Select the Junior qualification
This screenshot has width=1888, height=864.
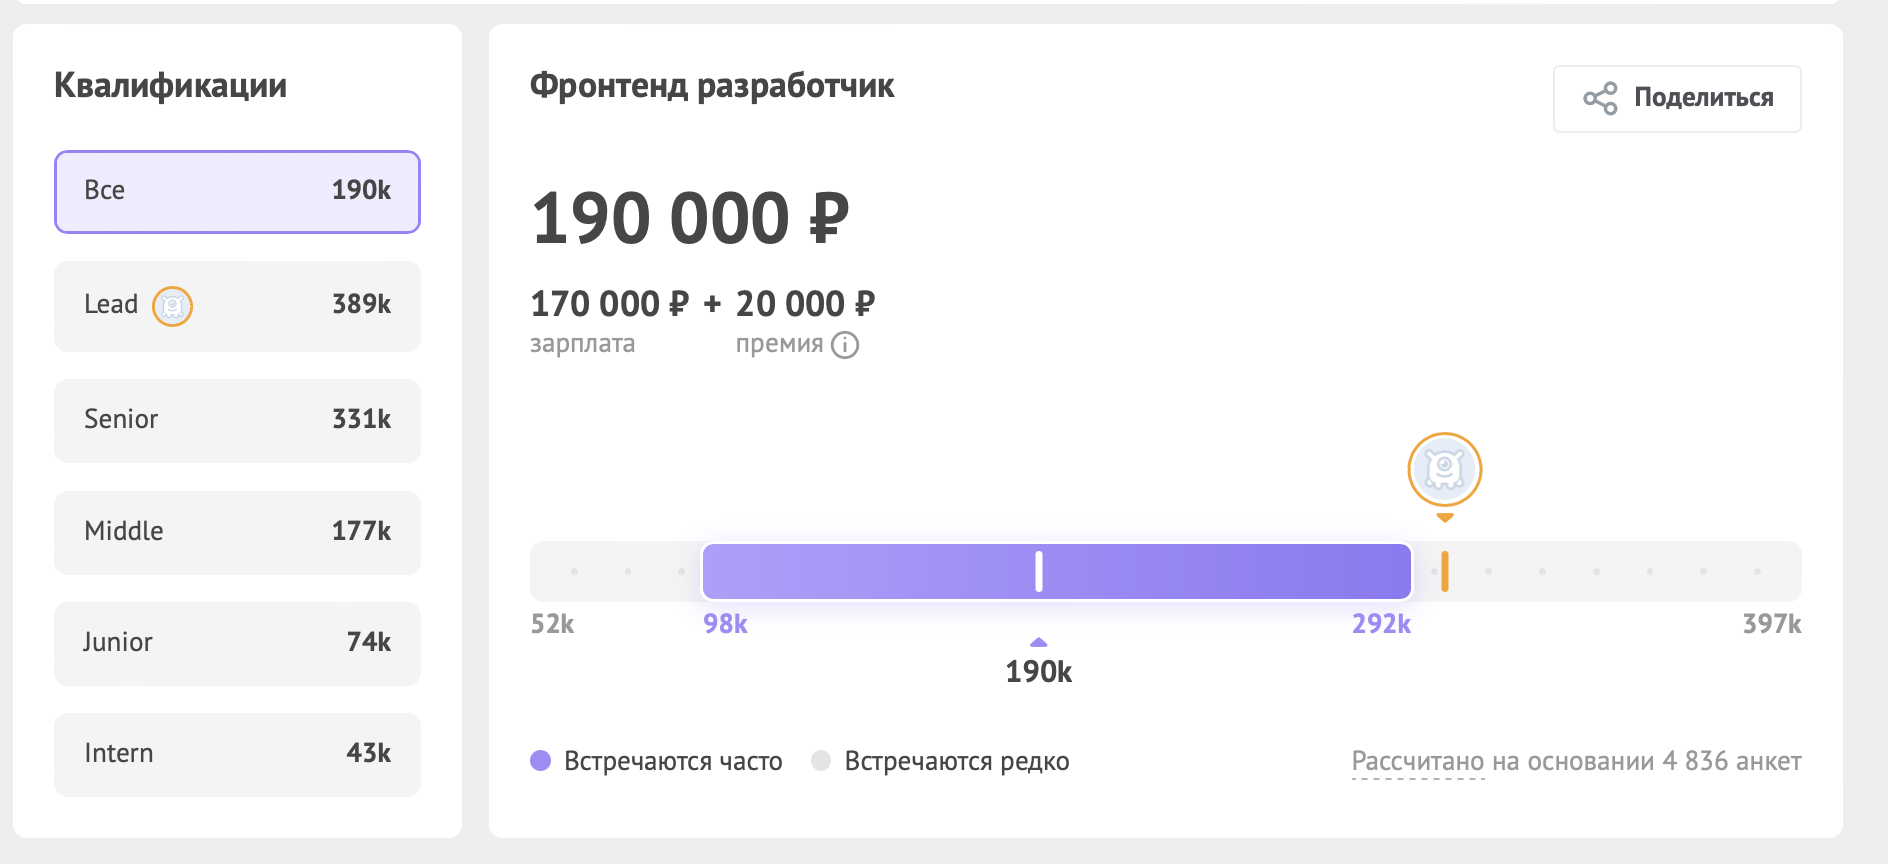pos(236,643)
